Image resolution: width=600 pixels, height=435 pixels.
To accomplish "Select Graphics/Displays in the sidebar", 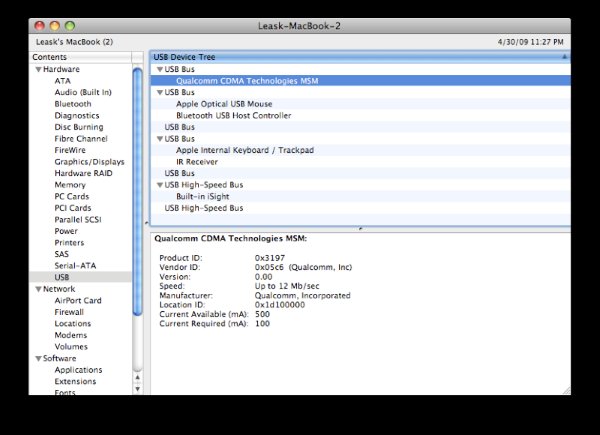I will [89, 162].
